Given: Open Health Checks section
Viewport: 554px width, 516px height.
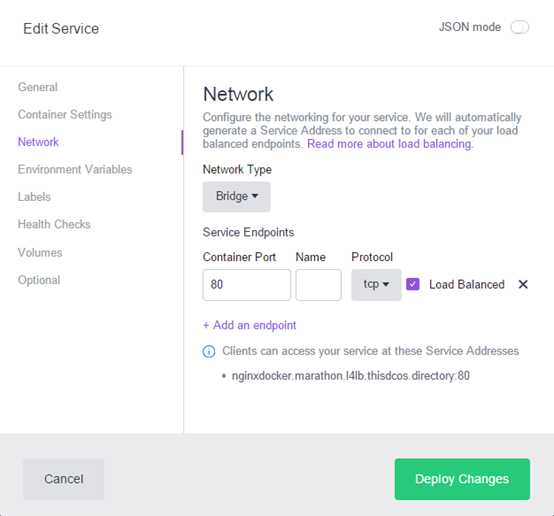Looking at the screenshot, I should (54, 224).
